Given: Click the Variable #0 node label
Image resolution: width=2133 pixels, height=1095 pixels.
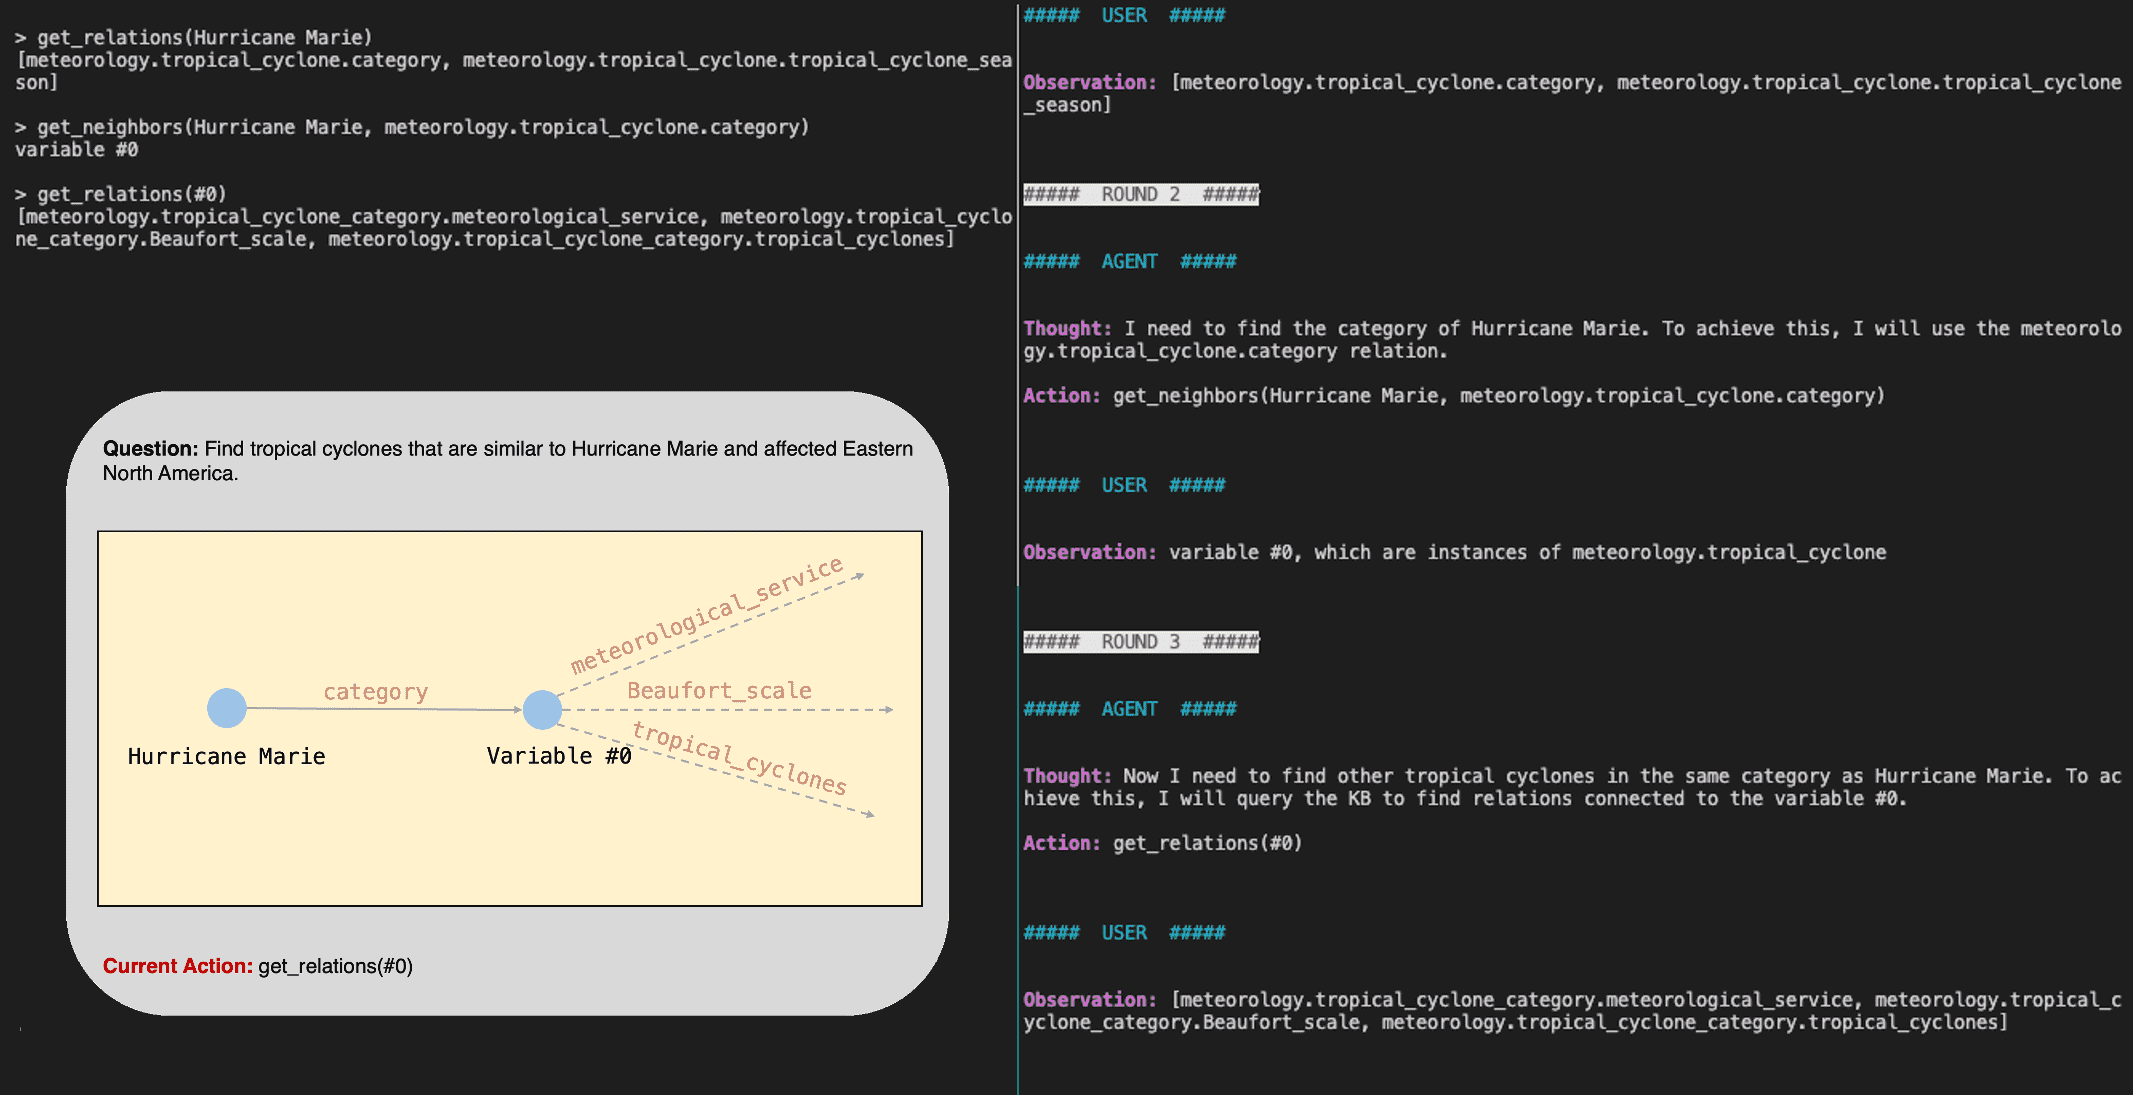Looking at the screenshot, I should click(559, 757).
